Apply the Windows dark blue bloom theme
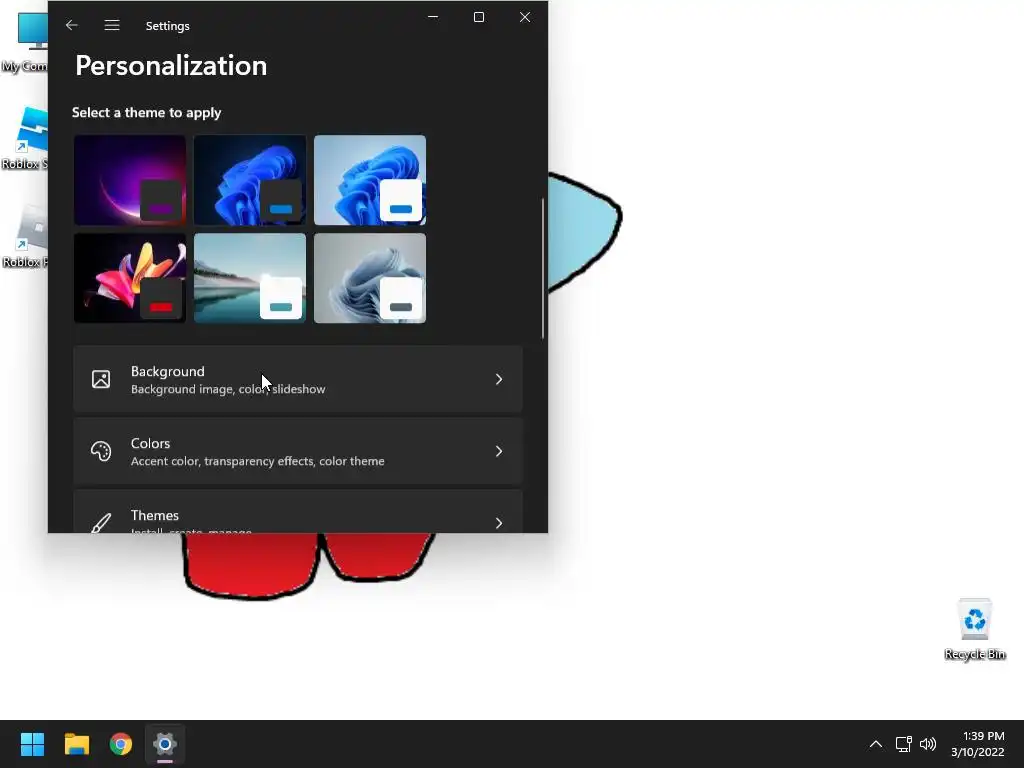The image size is (1024, 768). coord(250,180)
